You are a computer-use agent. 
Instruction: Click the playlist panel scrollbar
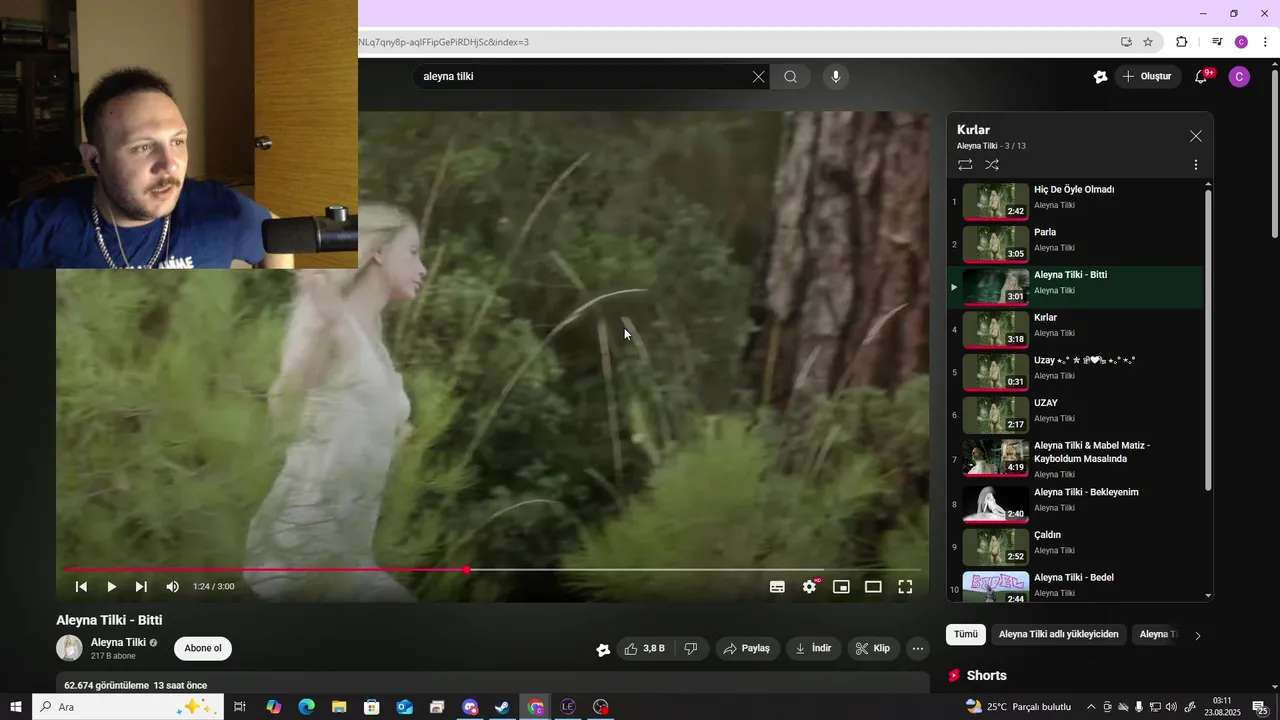(x=1208, y=340)
